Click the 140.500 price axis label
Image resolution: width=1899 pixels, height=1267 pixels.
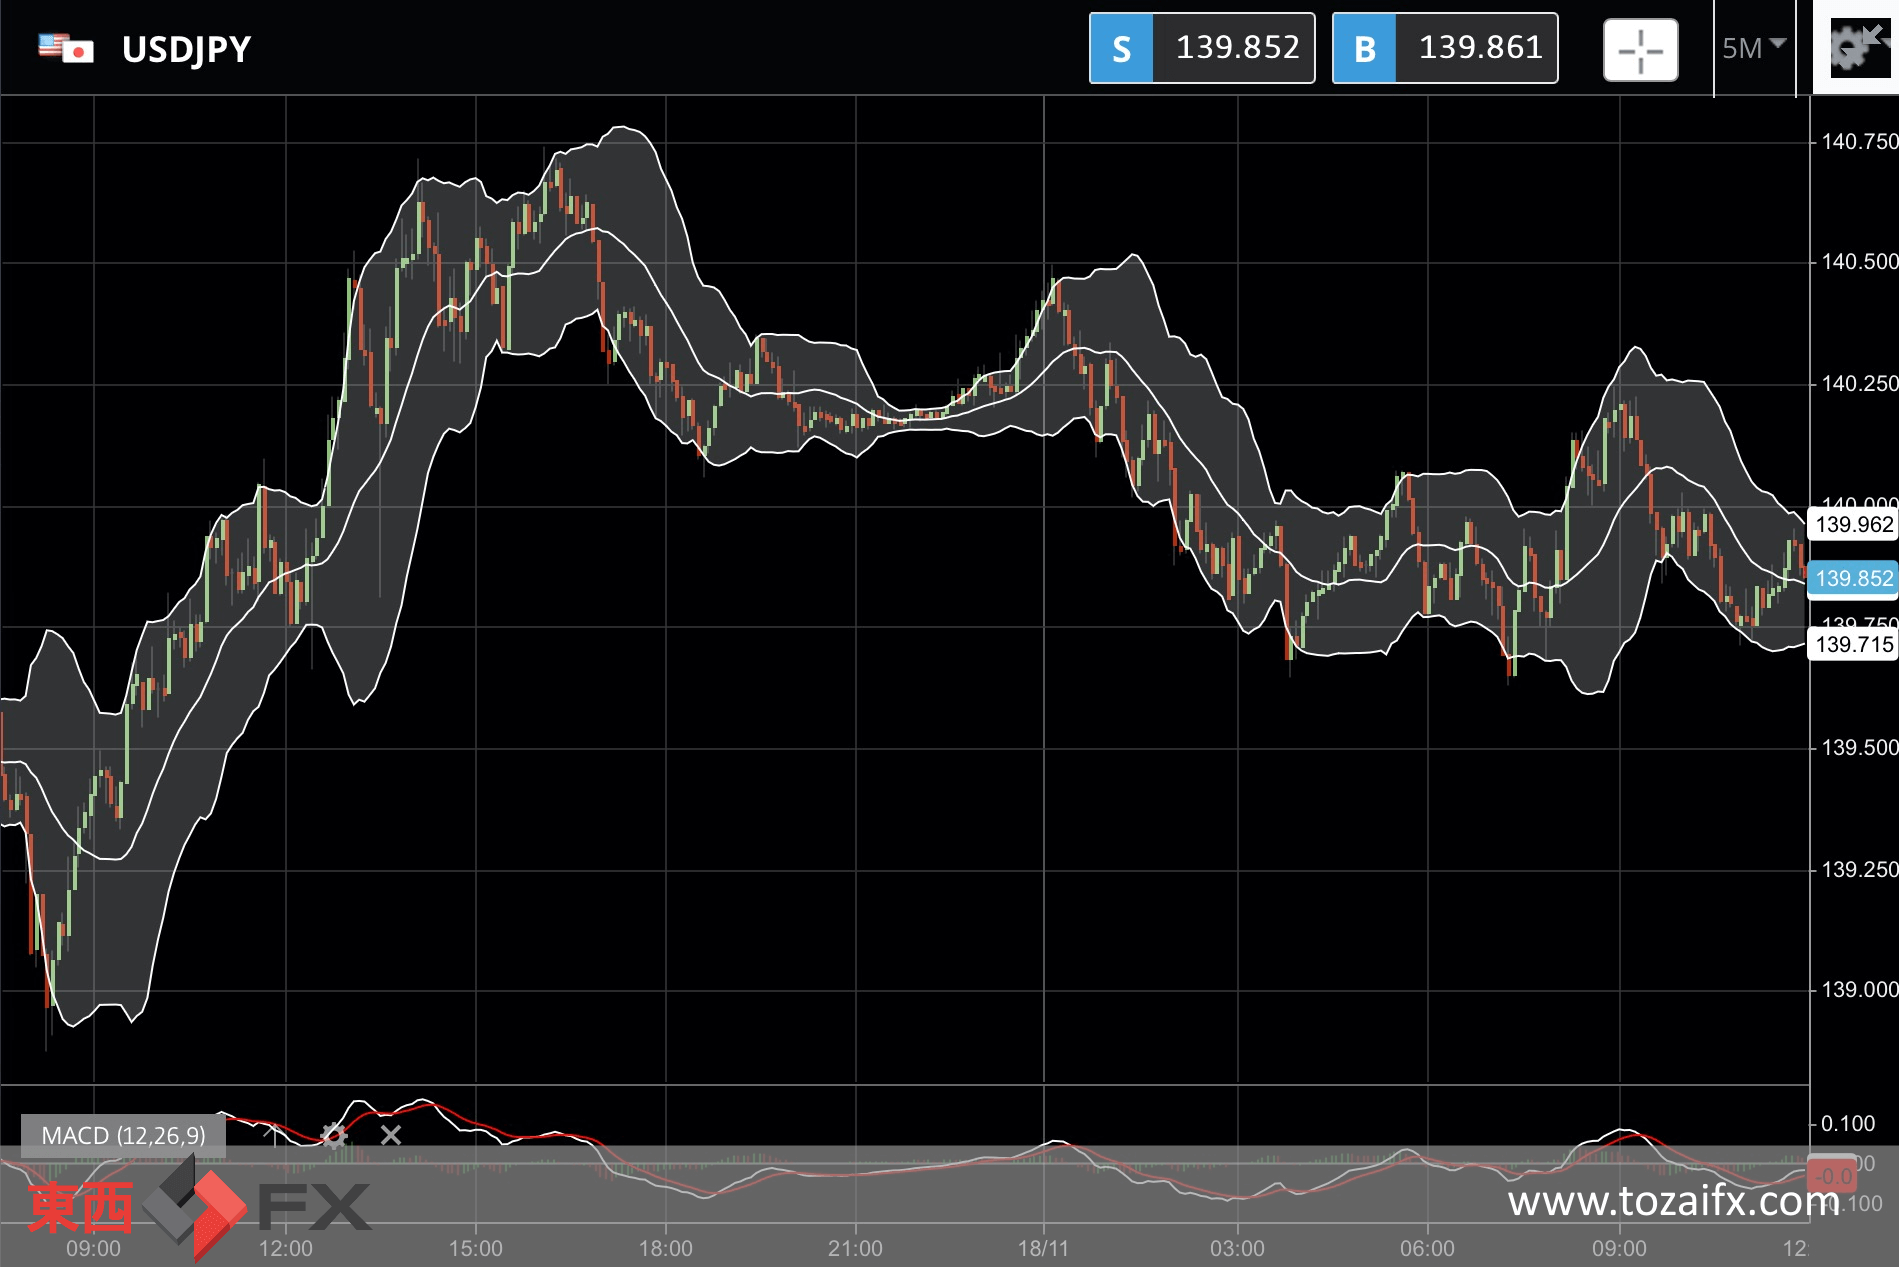click(x=1858, y=262)
